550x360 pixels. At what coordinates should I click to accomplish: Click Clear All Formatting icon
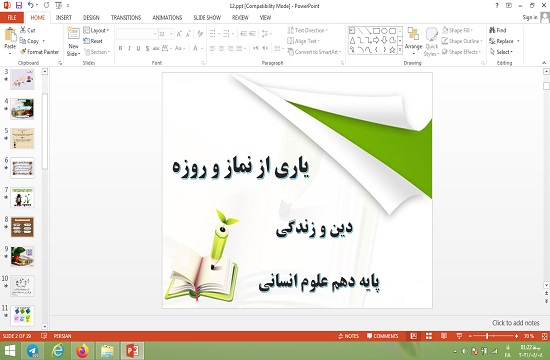pos(200,34)
